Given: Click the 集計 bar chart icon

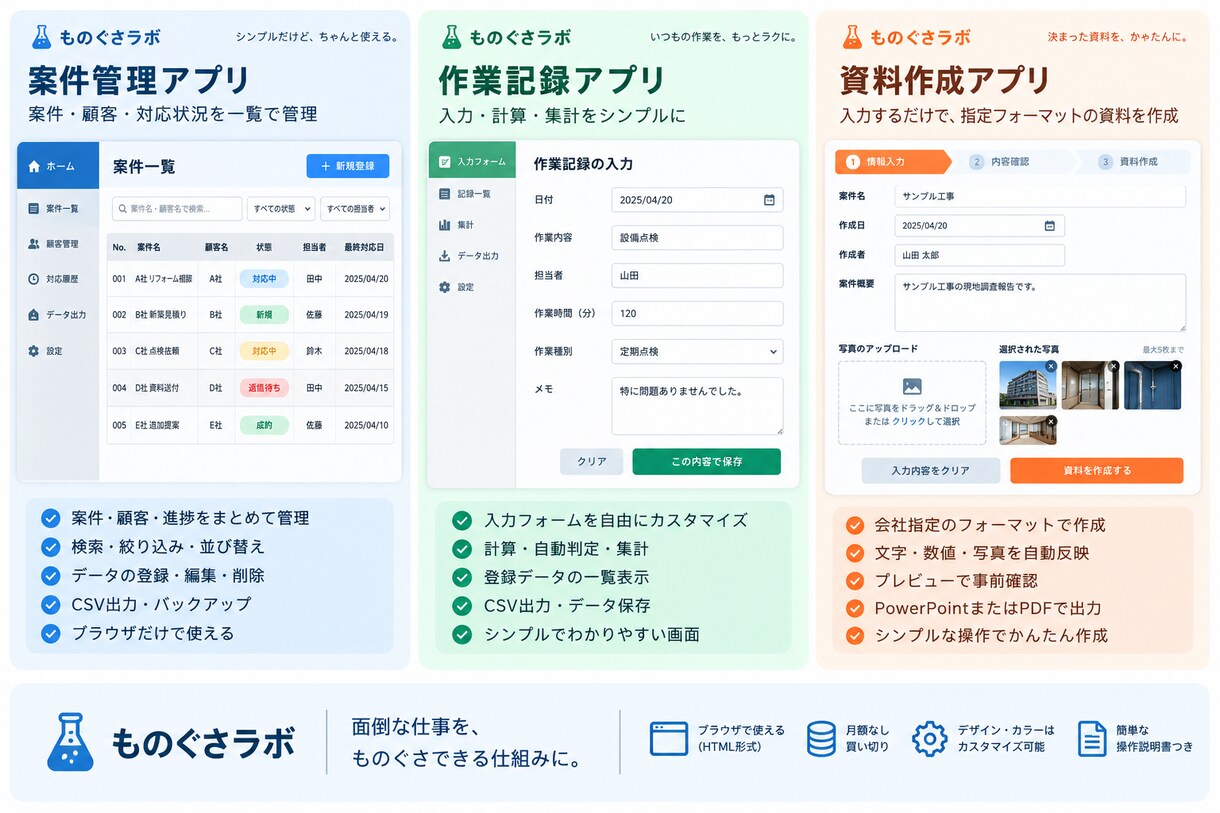Looking at the screenshot, I should tap(445, 225).
